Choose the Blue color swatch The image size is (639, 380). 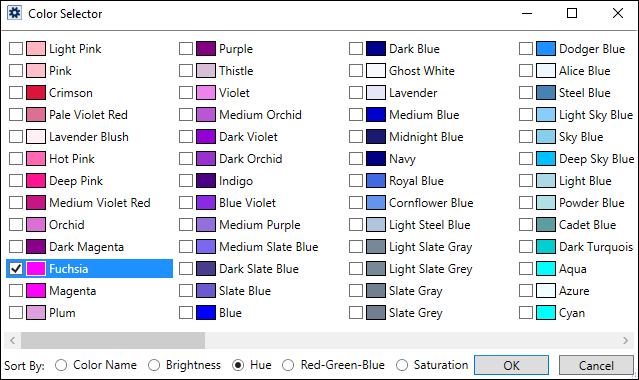pos(206,313)
